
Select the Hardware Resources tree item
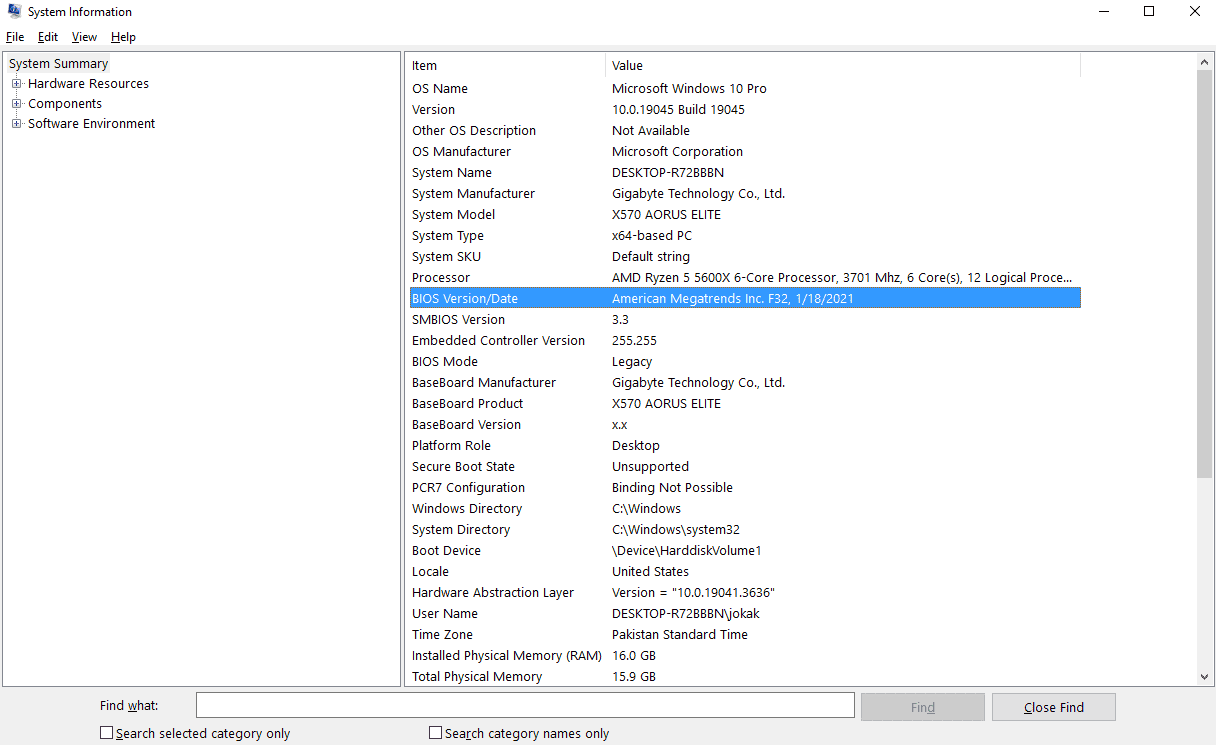click(88, 84)
